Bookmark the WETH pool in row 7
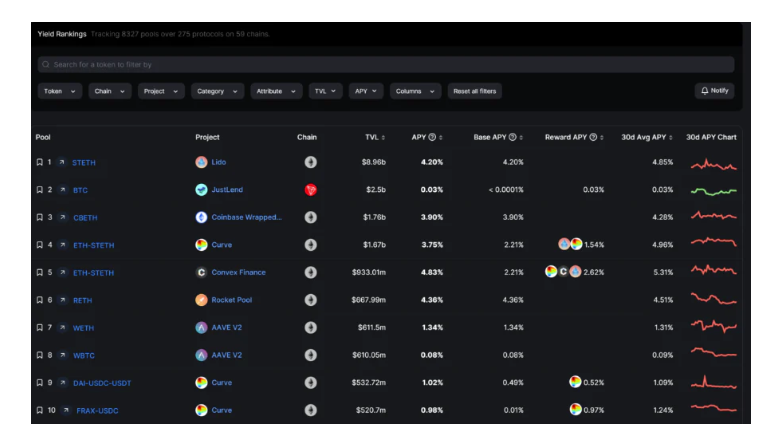 (39, 327)
